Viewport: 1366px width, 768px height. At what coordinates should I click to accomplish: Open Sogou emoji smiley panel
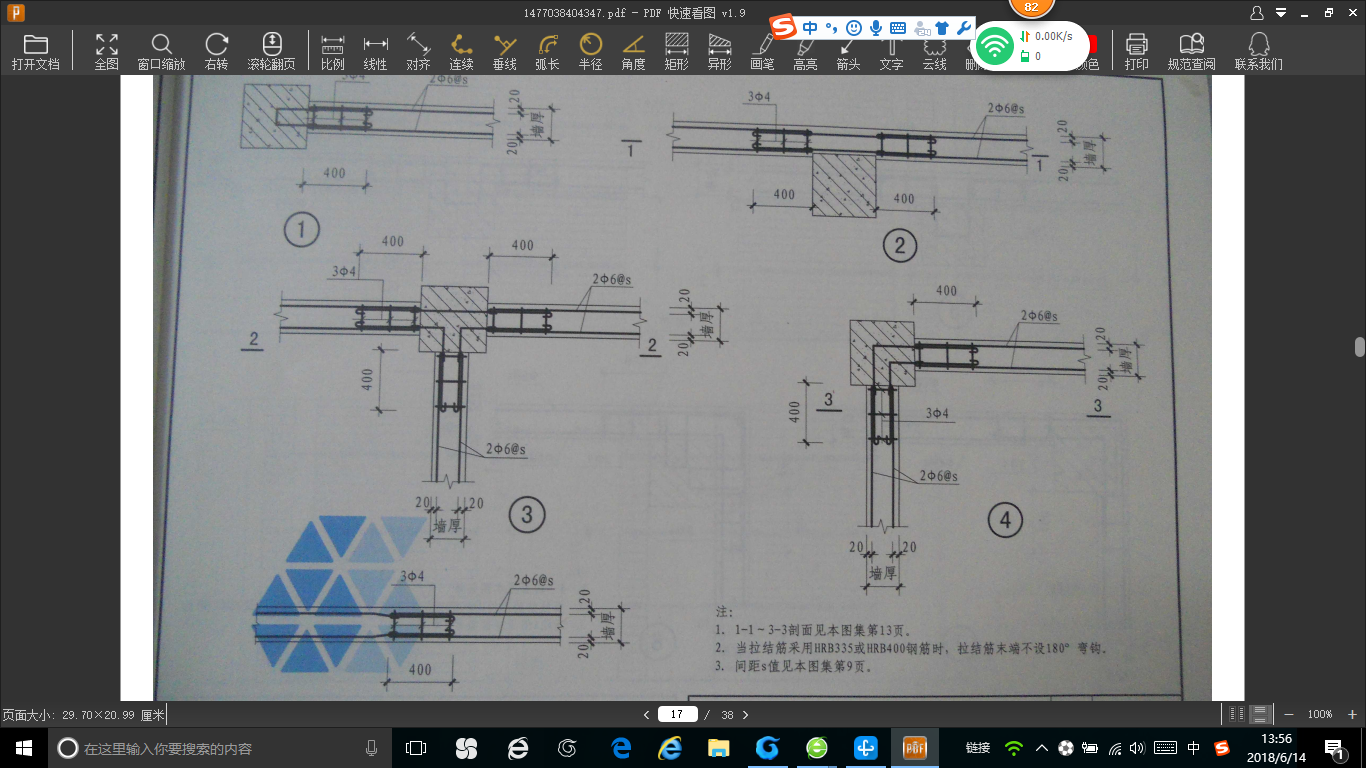click(853, 27)
